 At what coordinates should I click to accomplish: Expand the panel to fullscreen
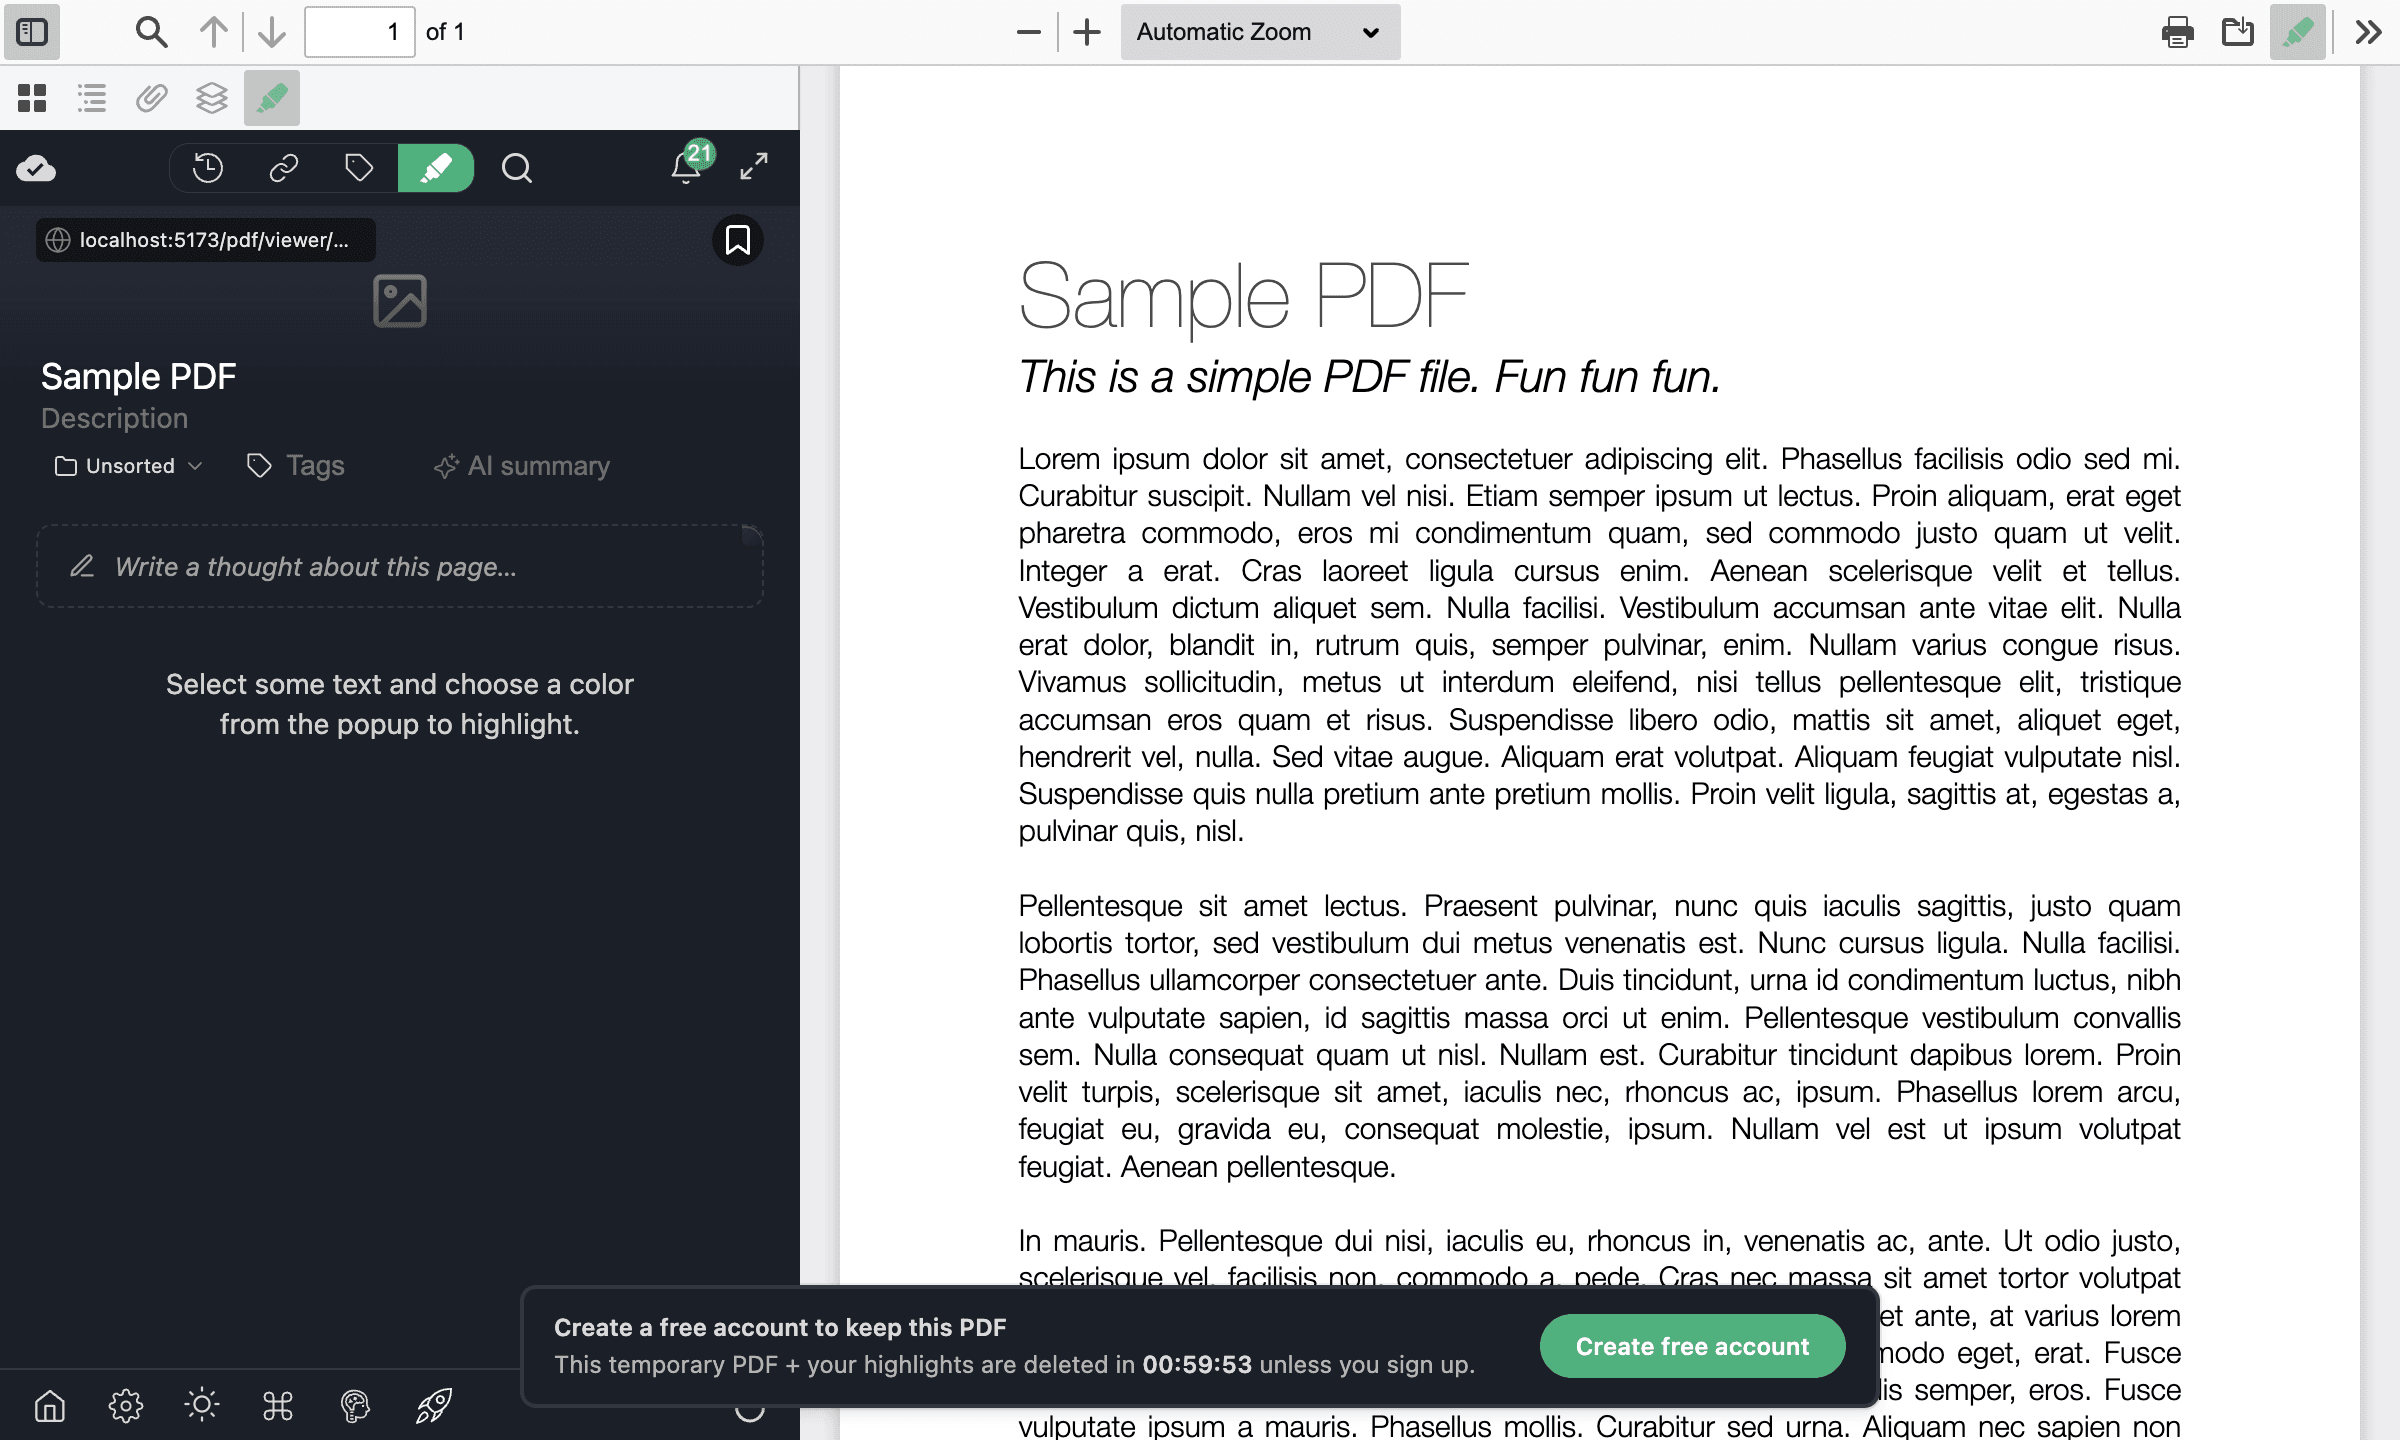[x=754, y=166]
